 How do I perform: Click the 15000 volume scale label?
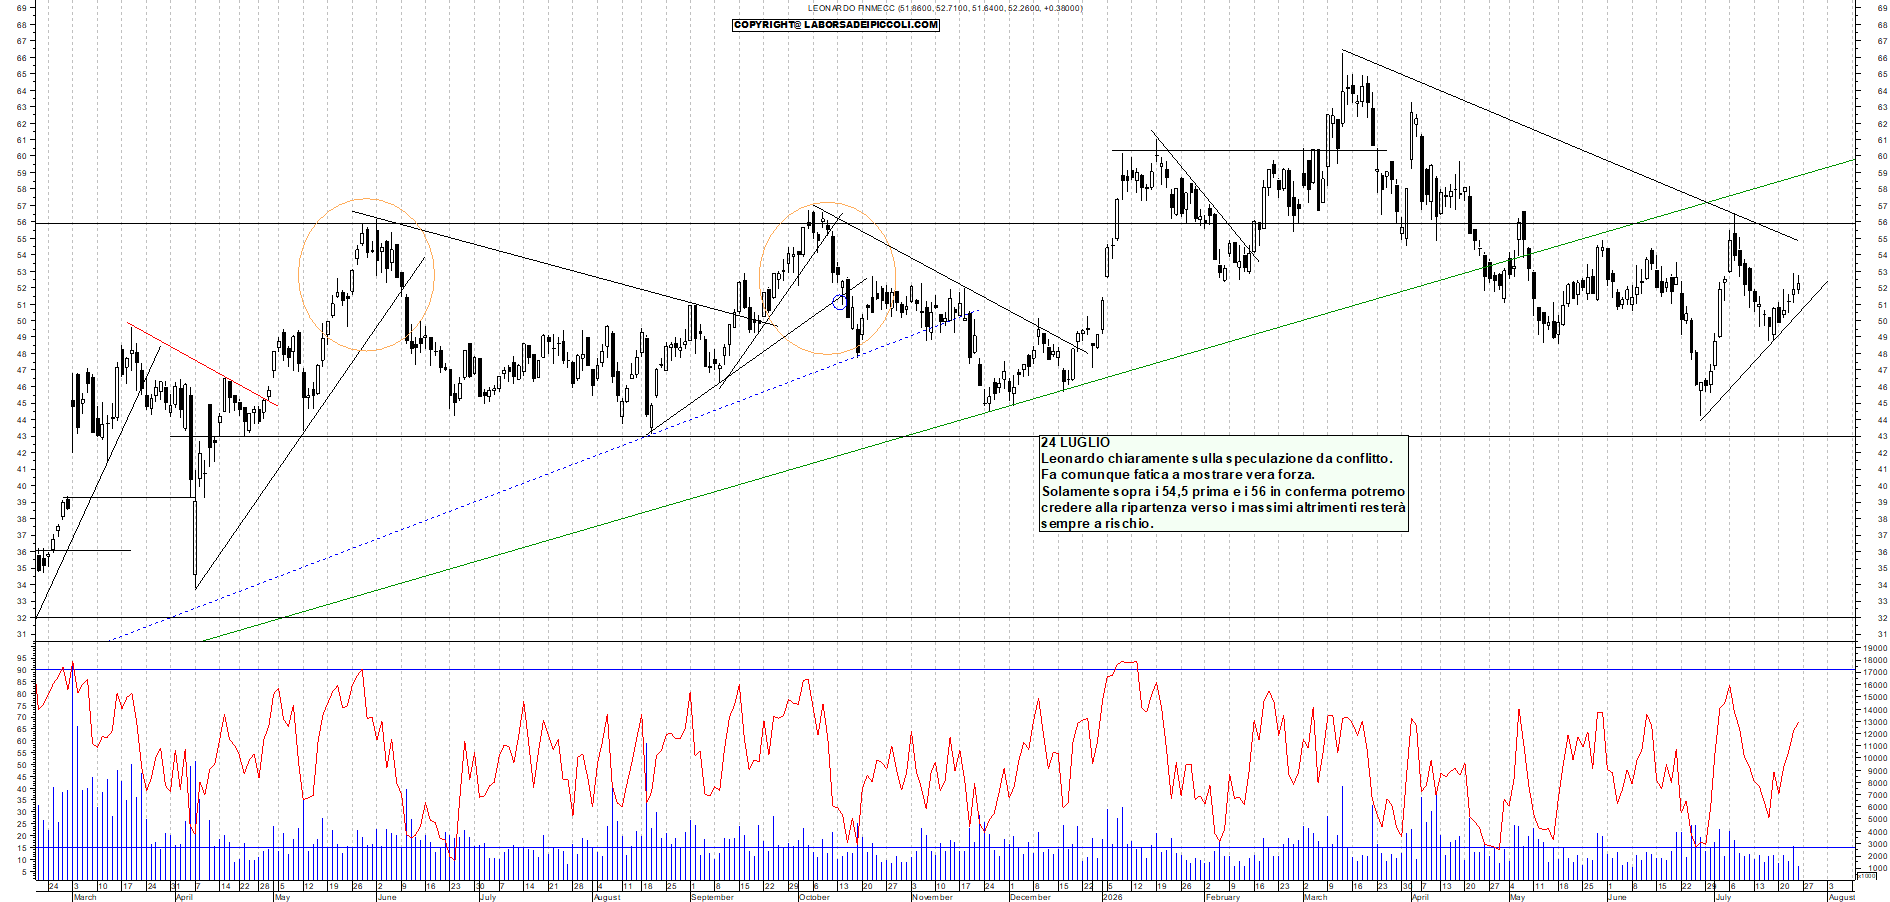point(1873,698)
